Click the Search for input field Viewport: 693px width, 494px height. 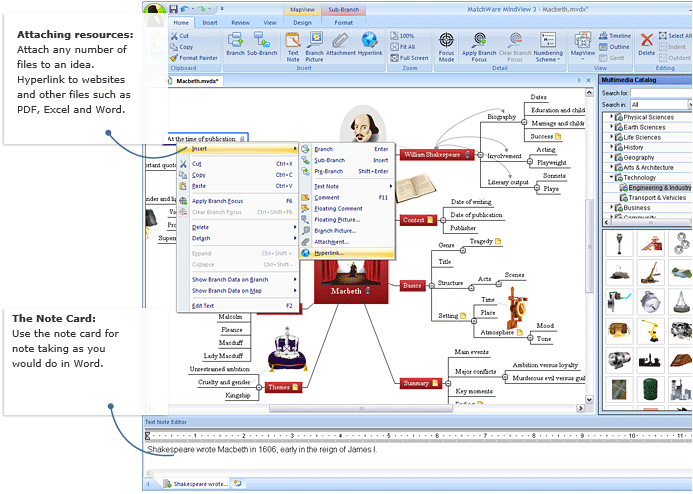(x=660, y=93)
